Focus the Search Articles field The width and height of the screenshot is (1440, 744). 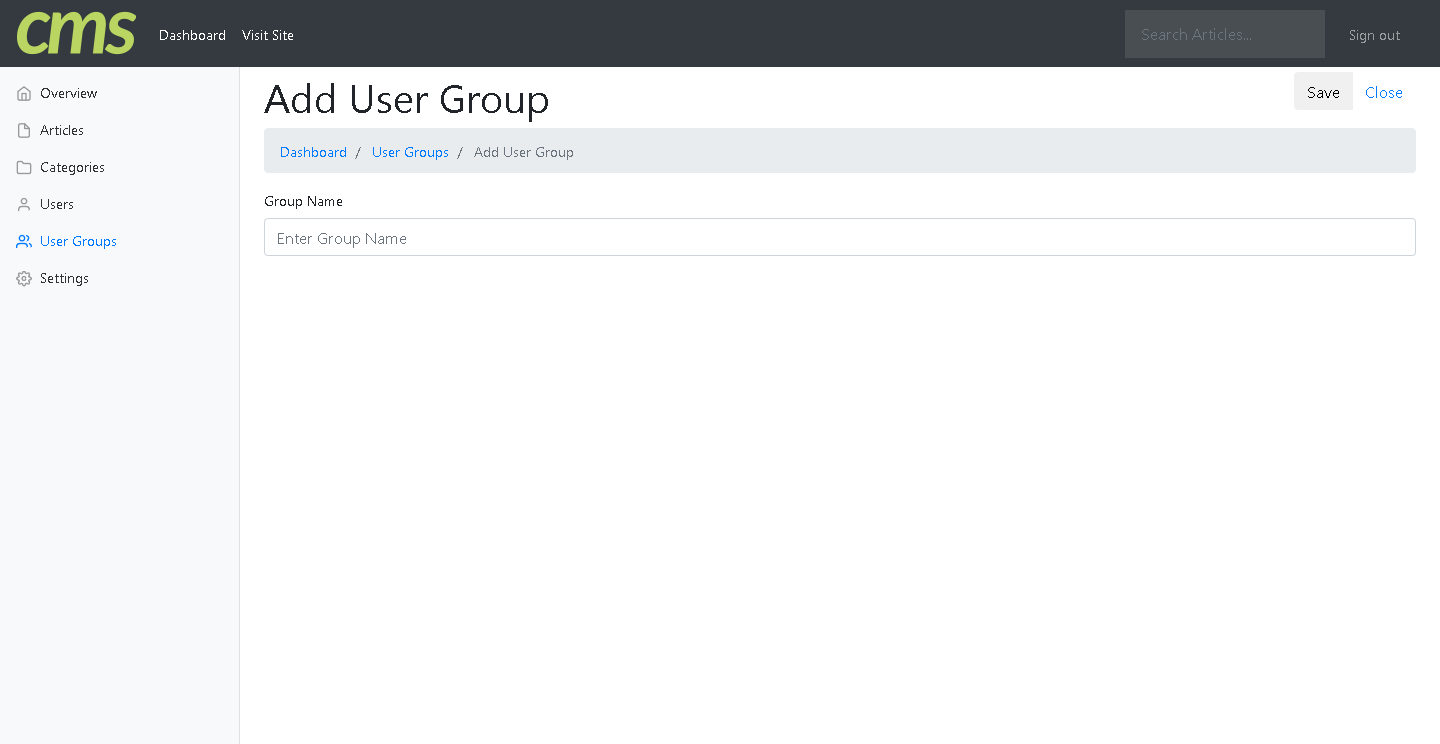click(x=1224, y=34)
